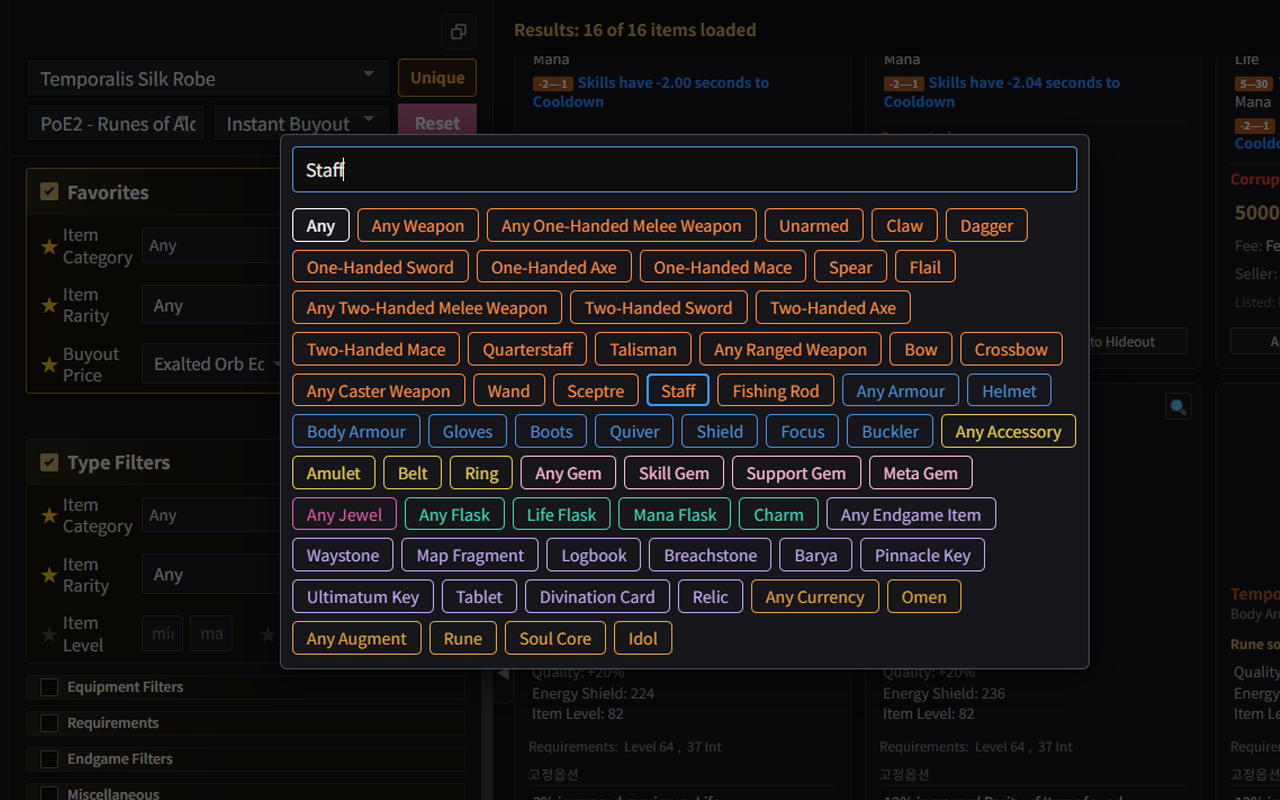Pick the Crossbow category

click(1011, 350)
